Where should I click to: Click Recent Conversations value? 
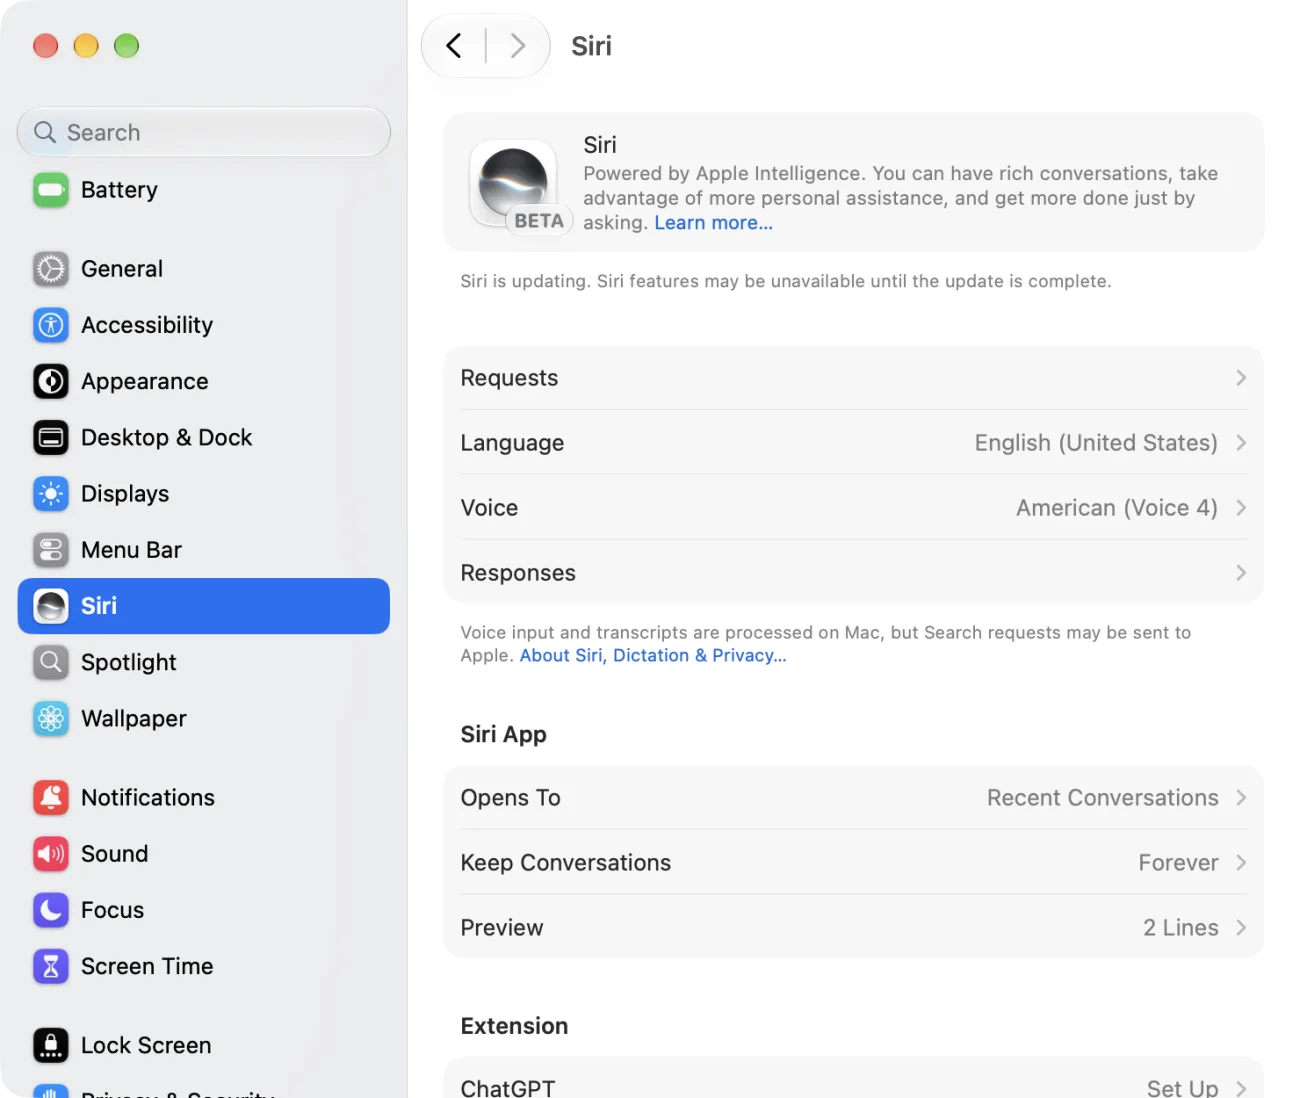1103,798
